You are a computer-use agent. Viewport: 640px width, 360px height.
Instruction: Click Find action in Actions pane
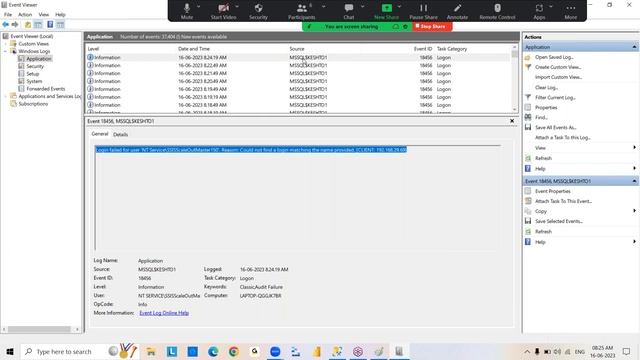pyautogui.click(x=541, y=118)
